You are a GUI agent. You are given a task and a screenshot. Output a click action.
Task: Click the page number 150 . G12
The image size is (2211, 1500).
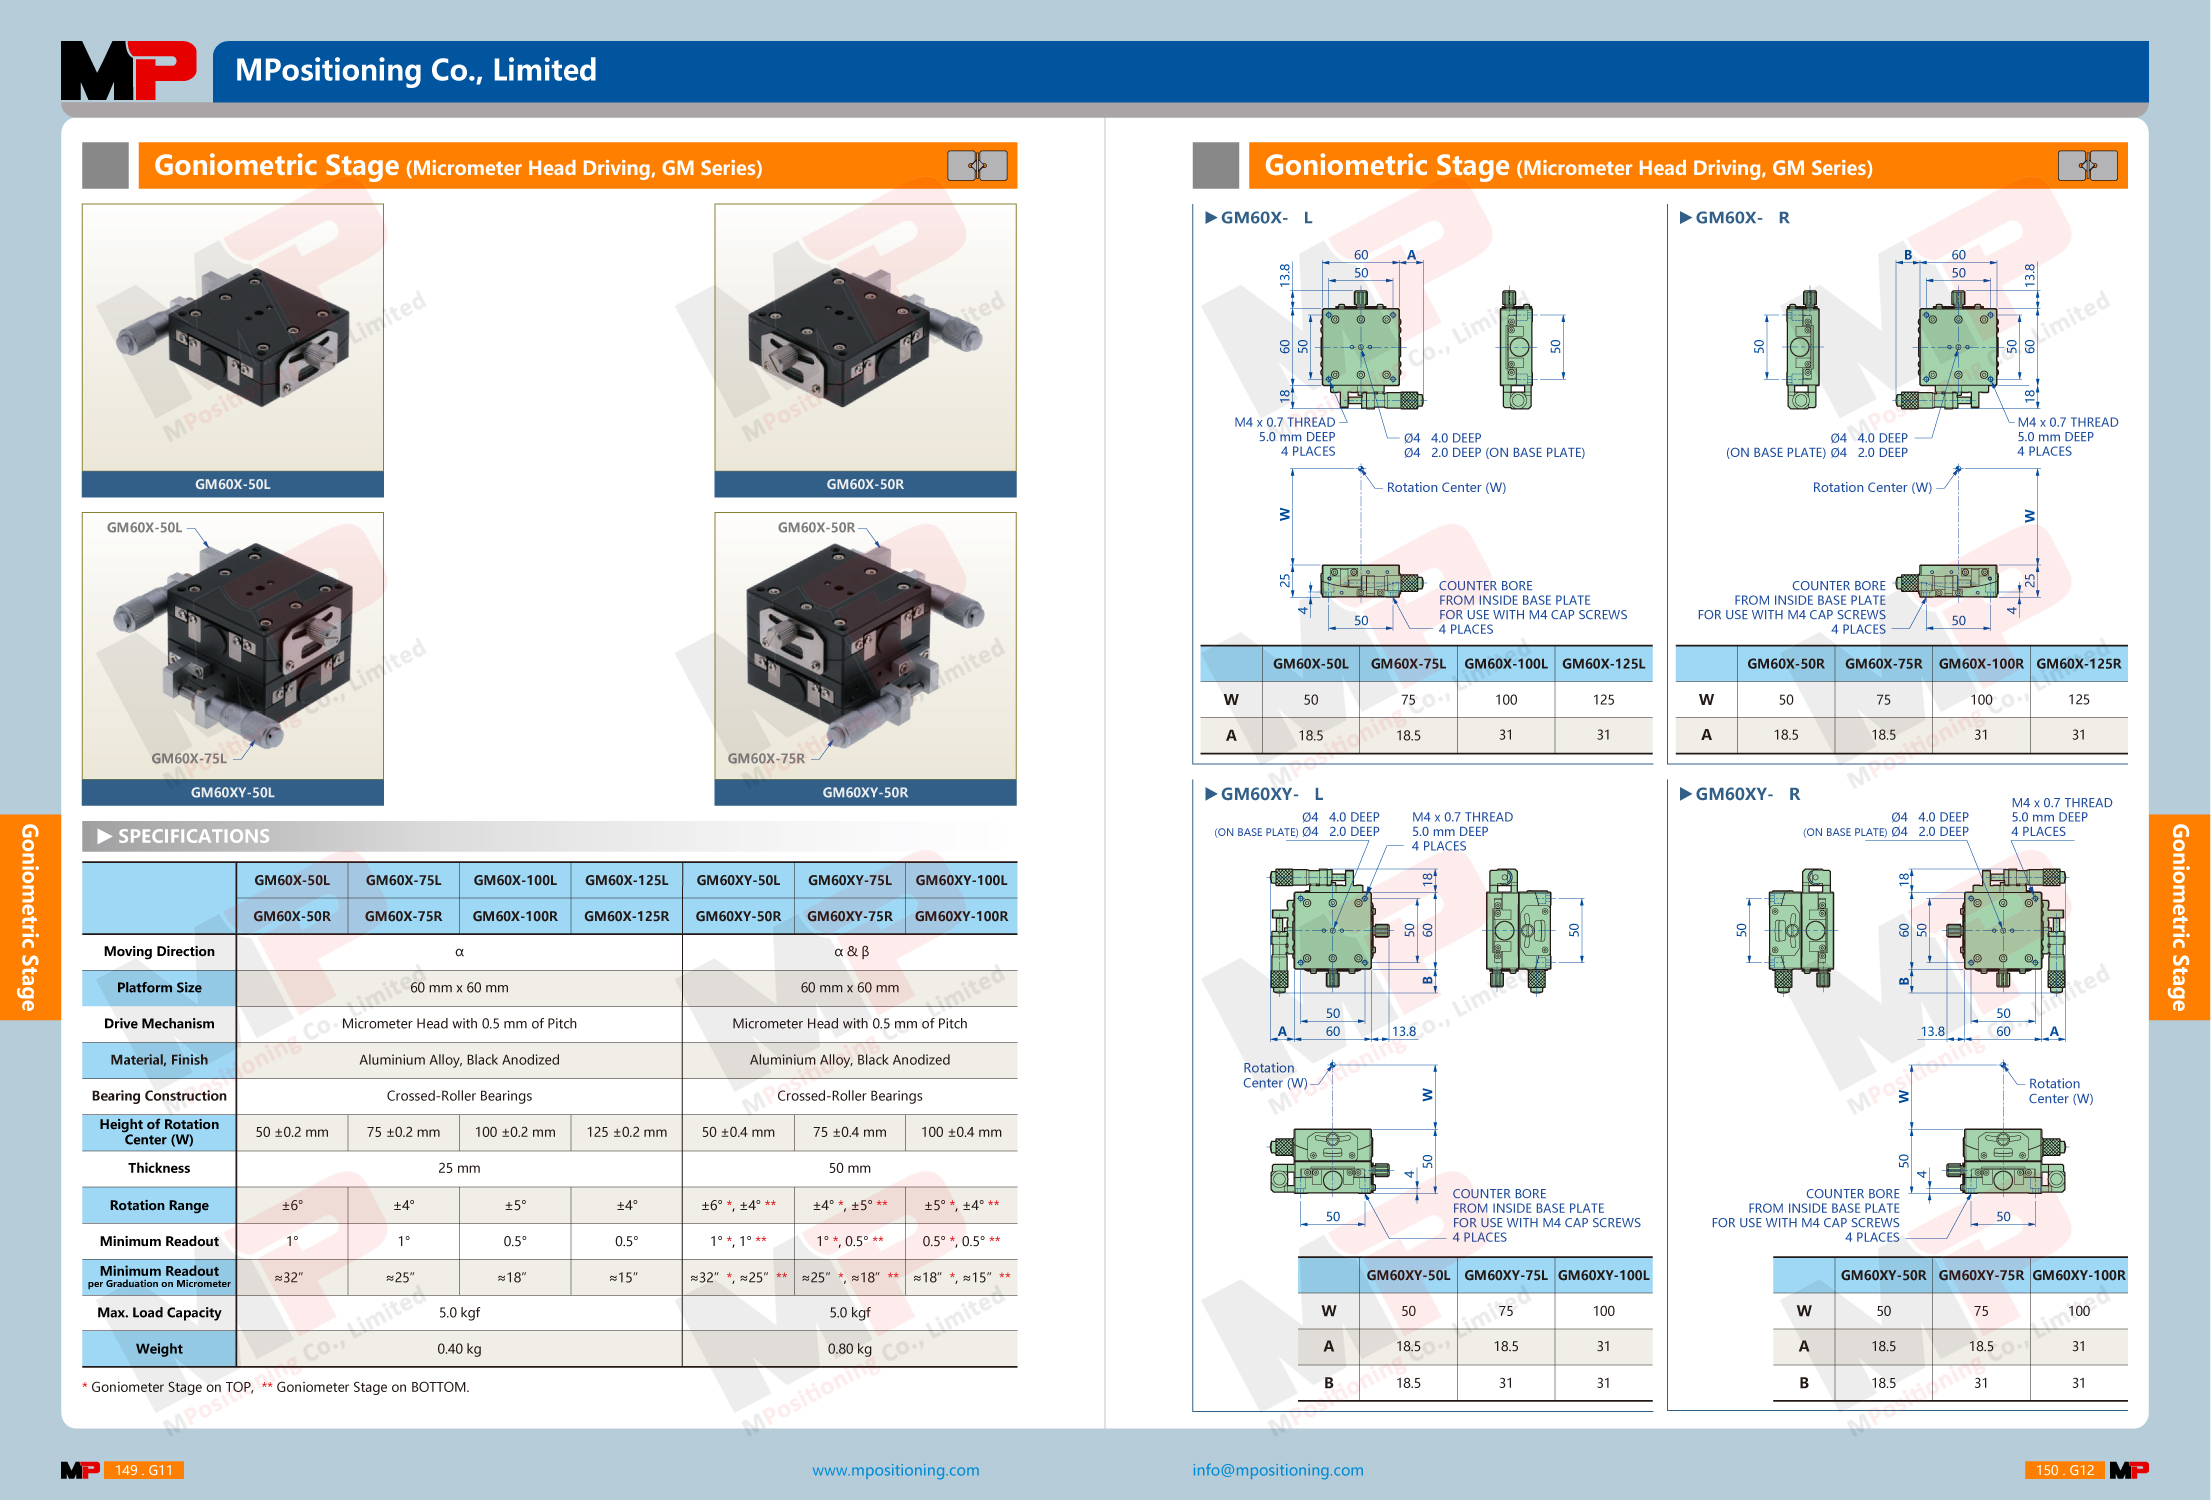(x=2065, y=1469)
